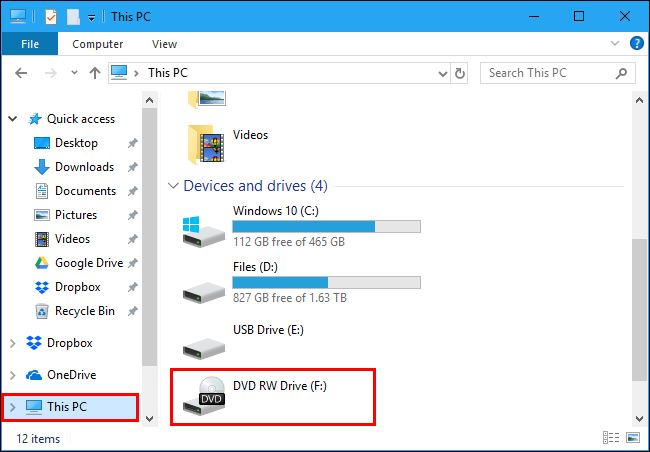Expand the OneDrive tree node chevron
The width and height of the screenshot is (650, 452).
[13, 375]
